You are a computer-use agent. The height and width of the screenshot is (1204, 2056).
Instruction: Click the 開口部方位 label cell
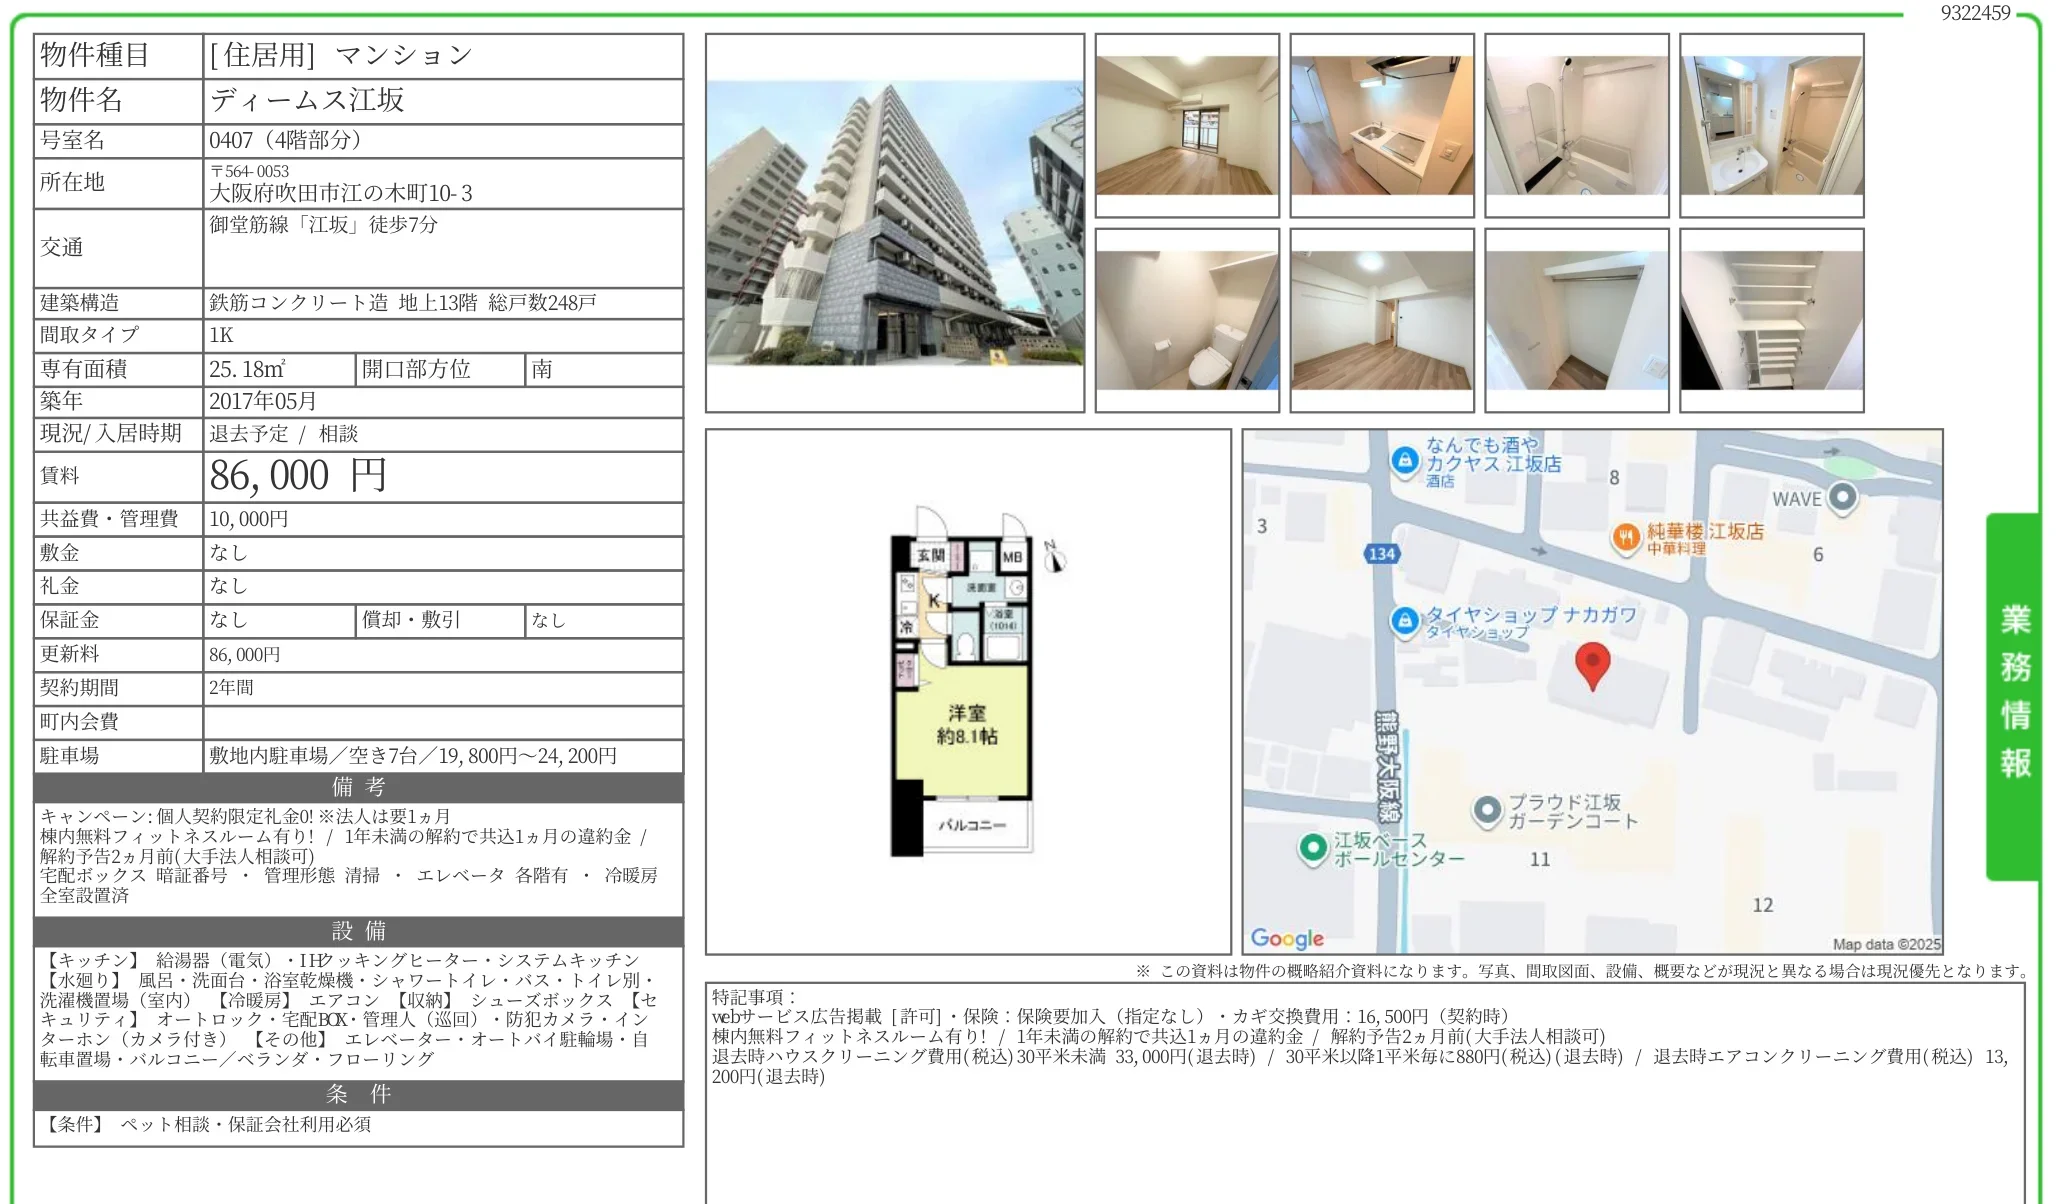coord(441,369)
